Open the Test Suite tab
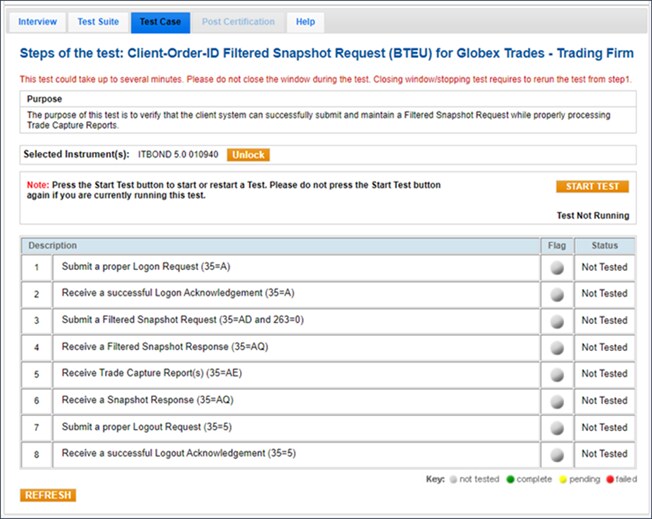Viewport: 652px width, 519px height. (97, 22)
